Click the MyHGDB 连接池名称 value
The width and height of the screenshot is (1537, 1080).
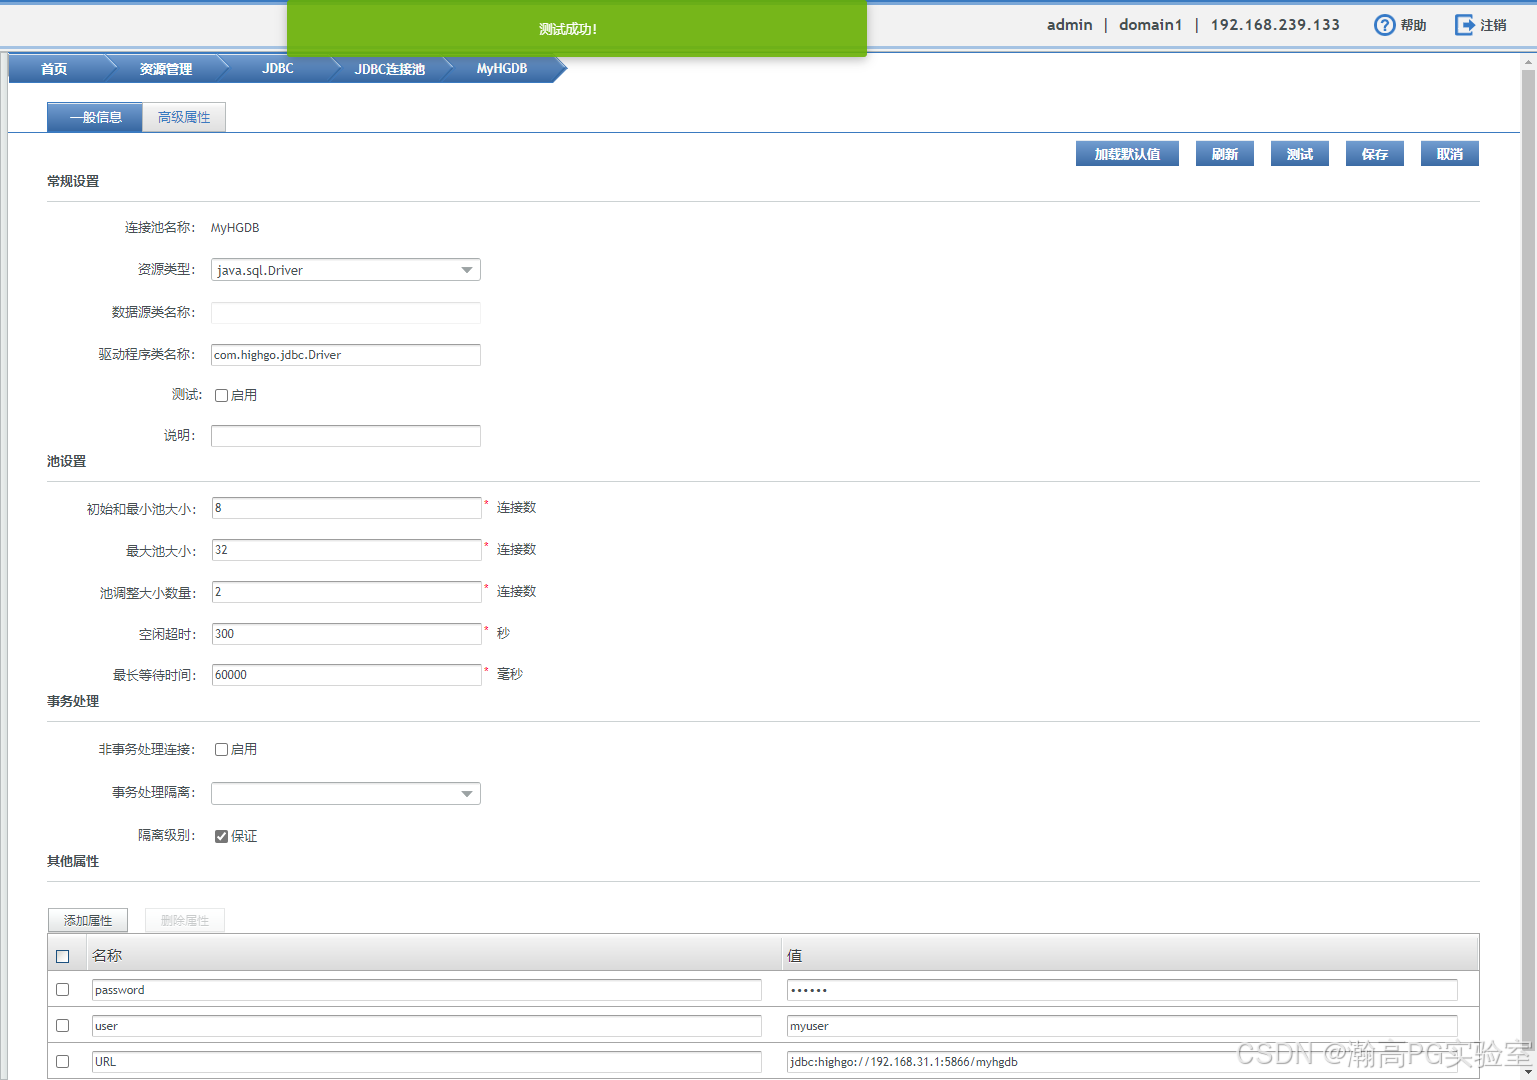pos(235,228)
